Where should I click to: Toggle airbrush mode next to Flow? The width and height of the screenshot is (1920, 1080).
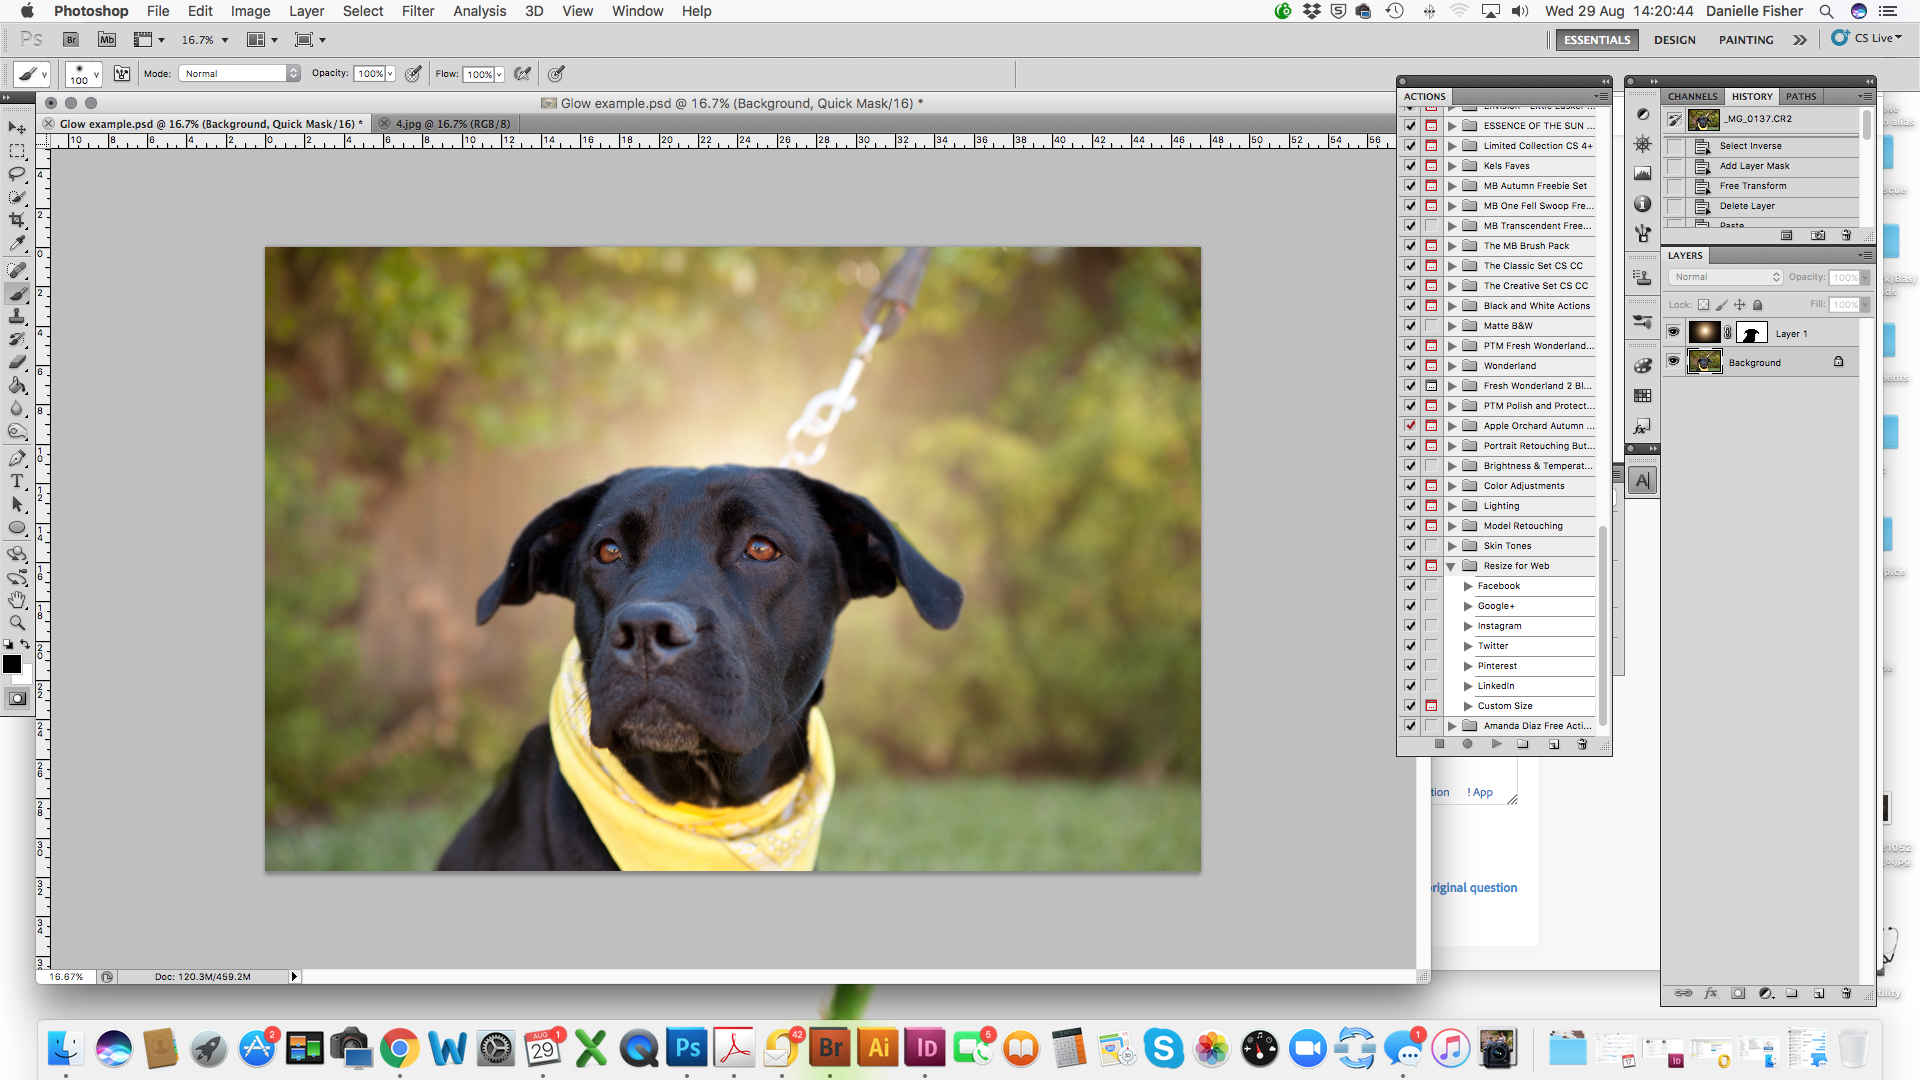[x=522, y=73]
